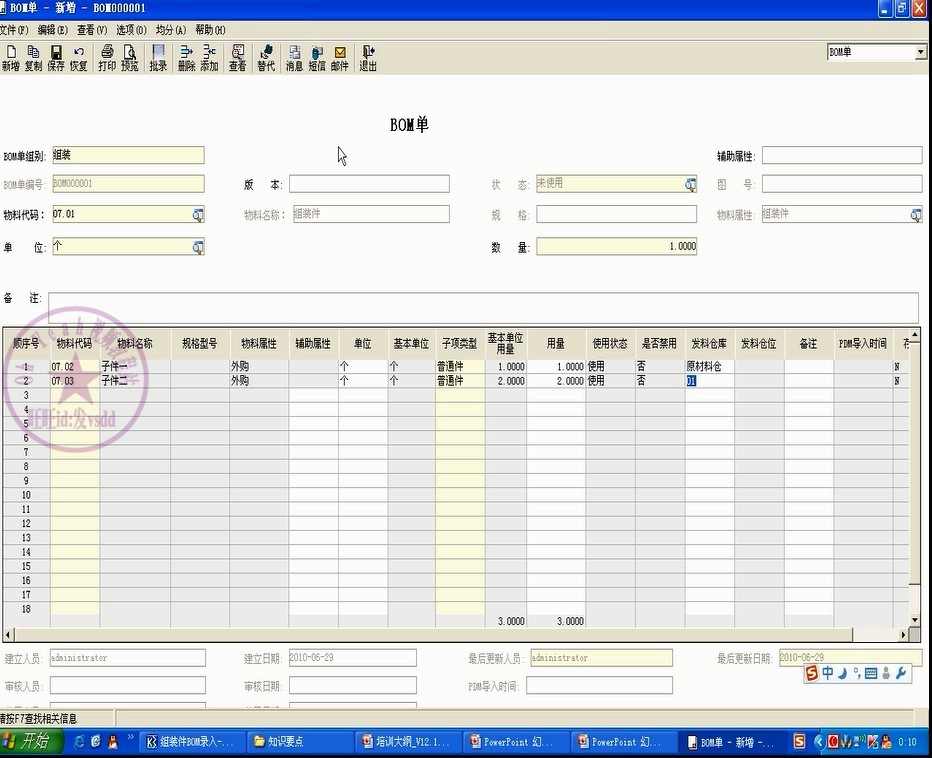This screenshot has height=758, width=932.
Task: Click vertical scrollbar down arrow of grid
Action: [x=915, y=619]
